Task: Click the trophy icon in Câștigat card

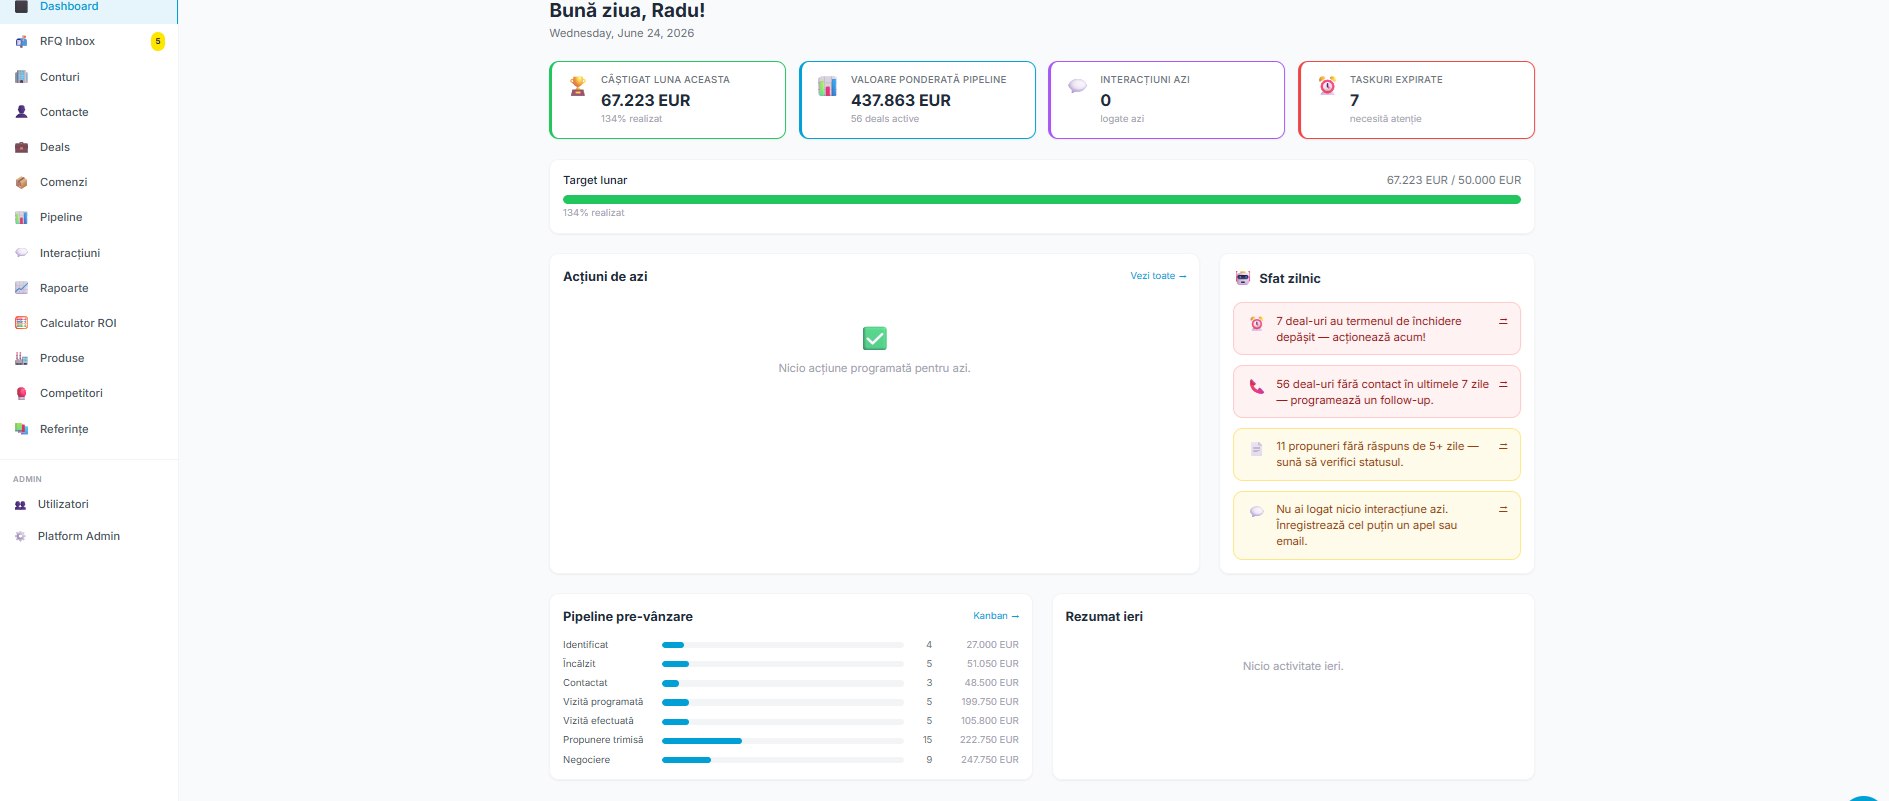Action: (577, 86)
